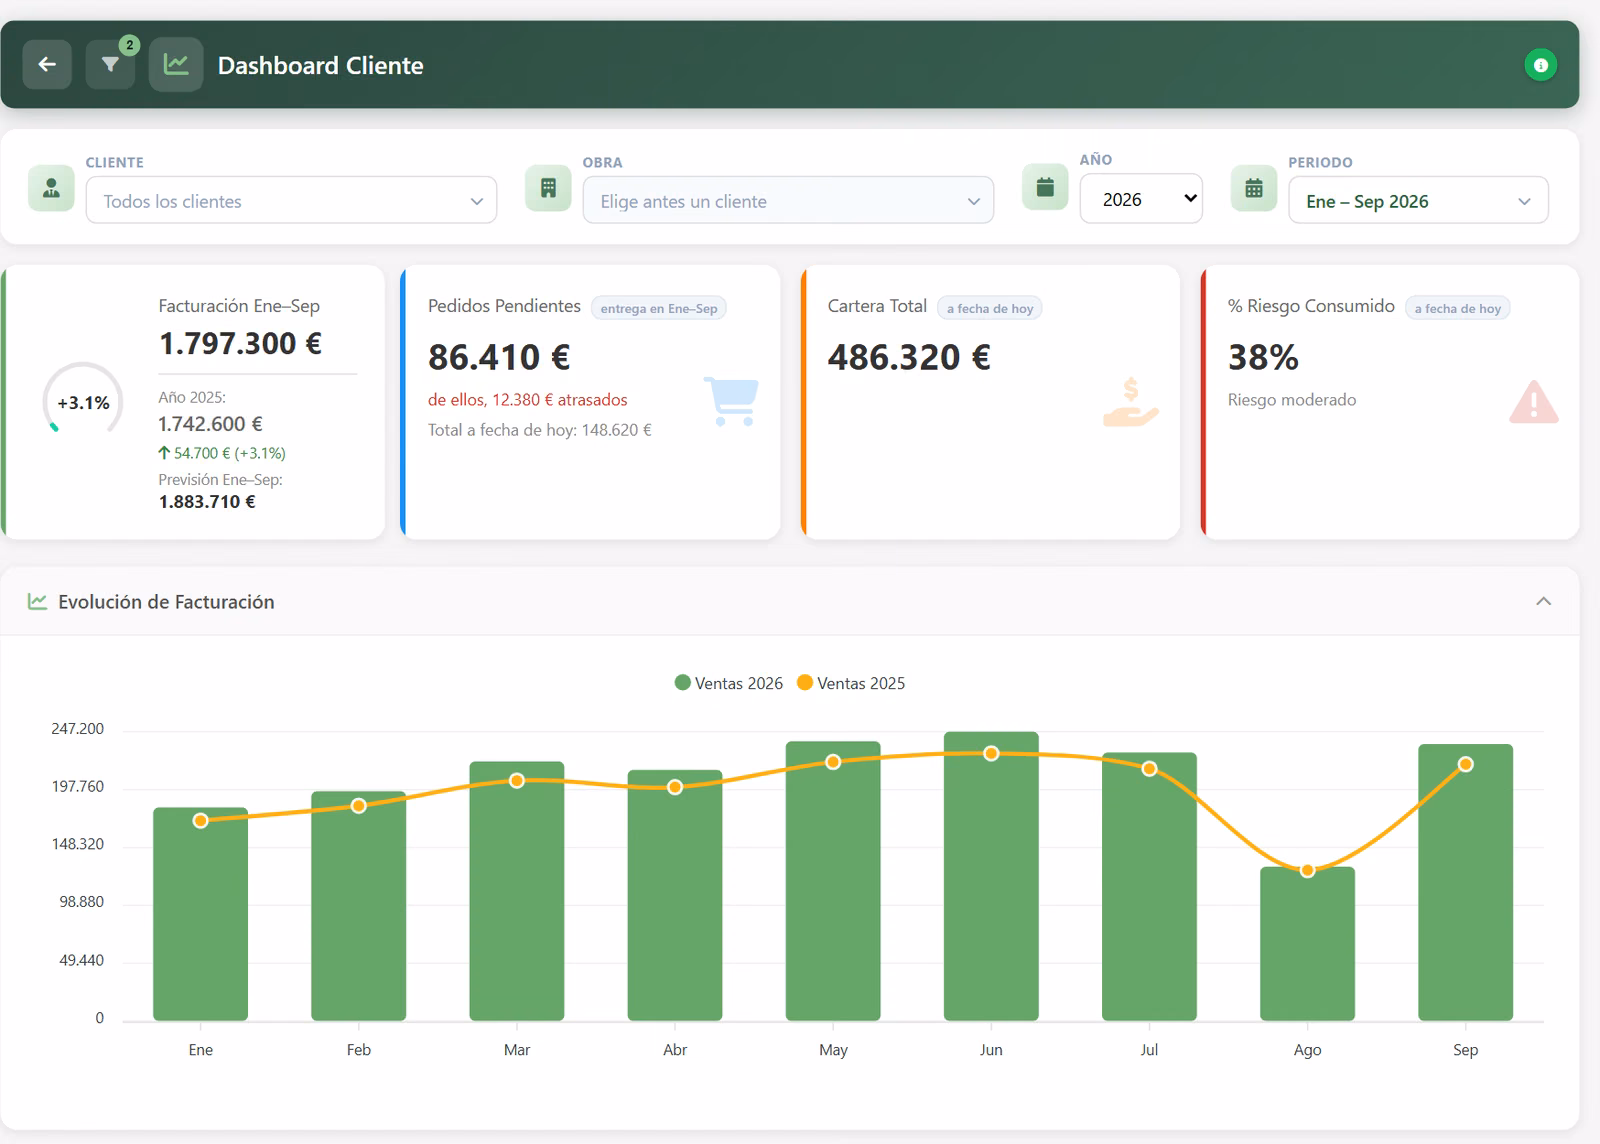Open the 2026 year selector
This screenshot has width=1600, height=1144.
tap(1141, 199)
